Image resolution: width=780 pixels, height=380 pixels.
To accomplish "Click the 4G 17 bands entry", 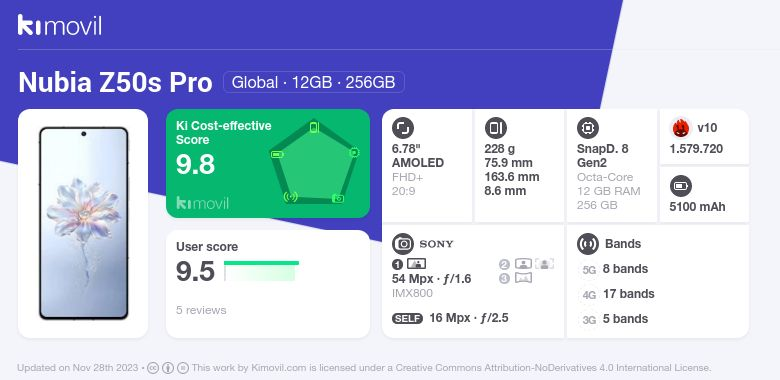I will point(618,294).
